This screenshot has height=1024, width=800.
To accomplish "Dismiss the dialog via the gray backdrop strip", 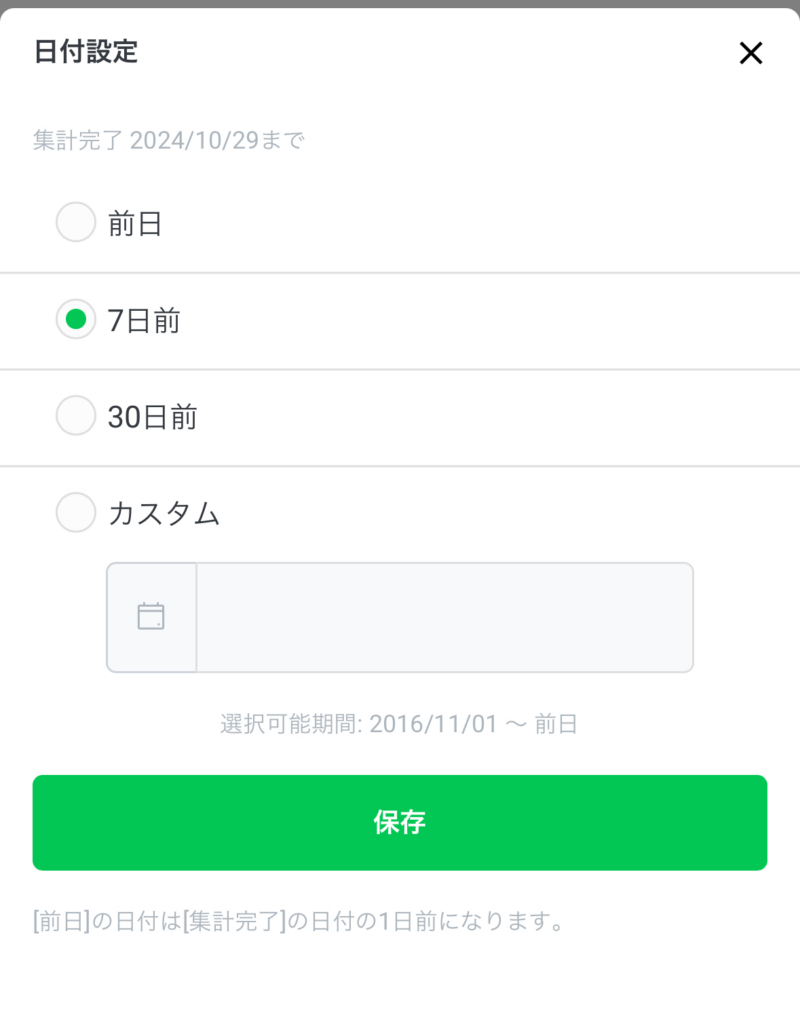I will click(x=400, y=3).
